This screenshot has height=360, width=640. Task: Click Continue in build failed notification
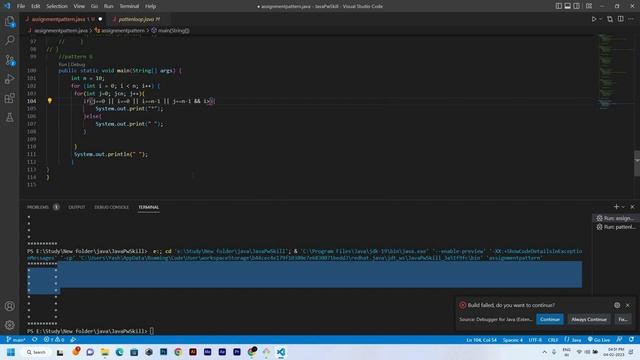click(x=550, y=319)
